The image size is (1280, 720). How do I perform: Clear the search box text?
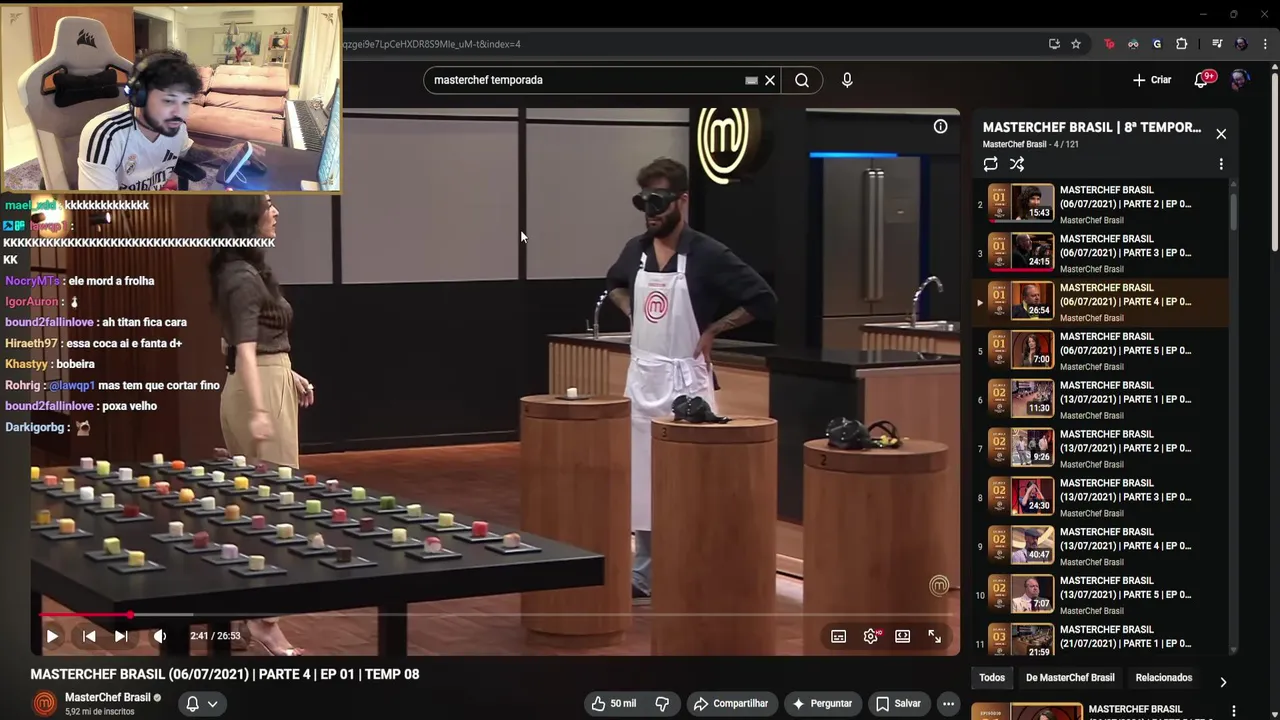pyautogui.click(x=770, y=80)
